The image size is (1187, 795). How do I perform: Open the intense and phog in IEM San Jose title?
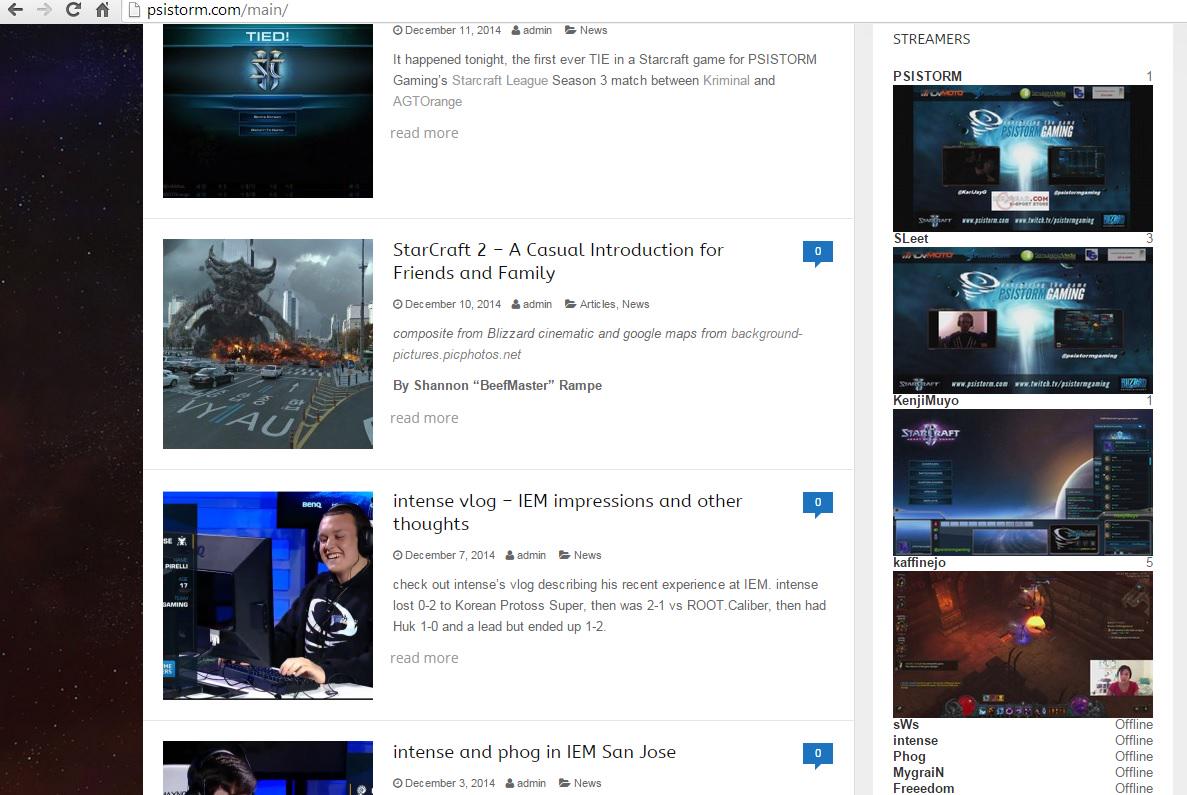click(534, 752)
